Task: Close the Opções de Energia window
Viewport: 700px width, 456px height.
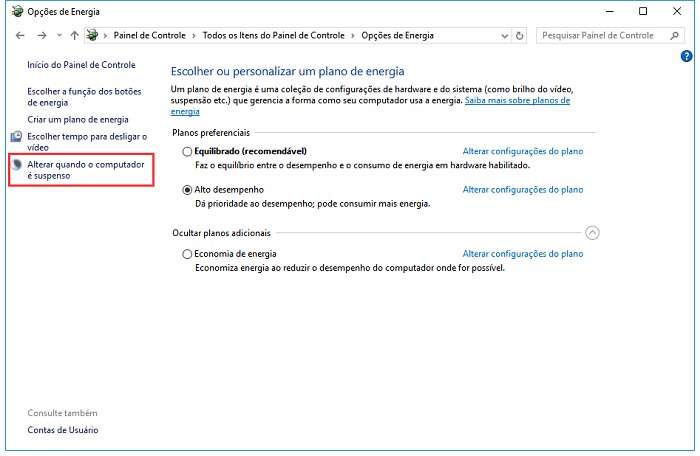Action: click(677, 12)
